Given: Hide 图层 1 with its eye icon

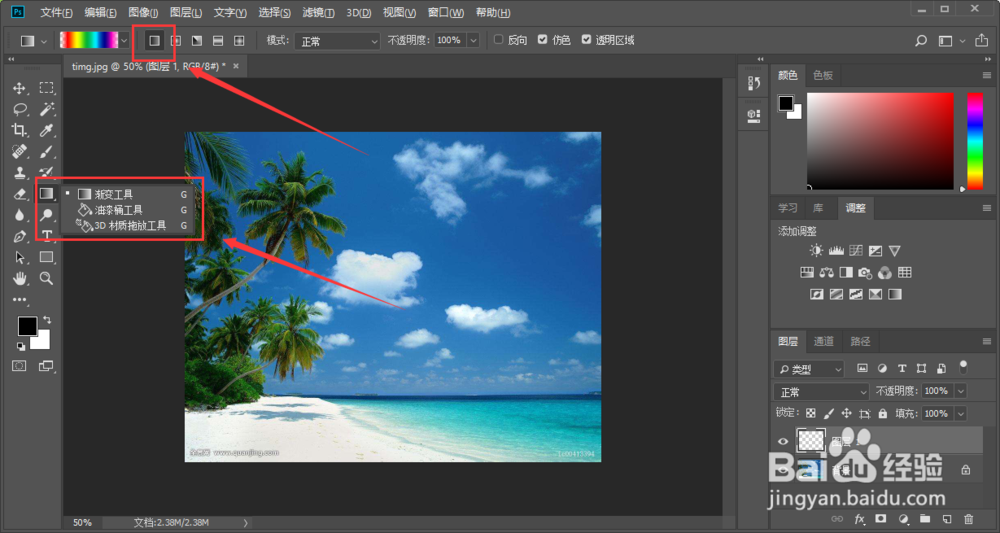Looking at the screenshot, I should pos(783,441).
